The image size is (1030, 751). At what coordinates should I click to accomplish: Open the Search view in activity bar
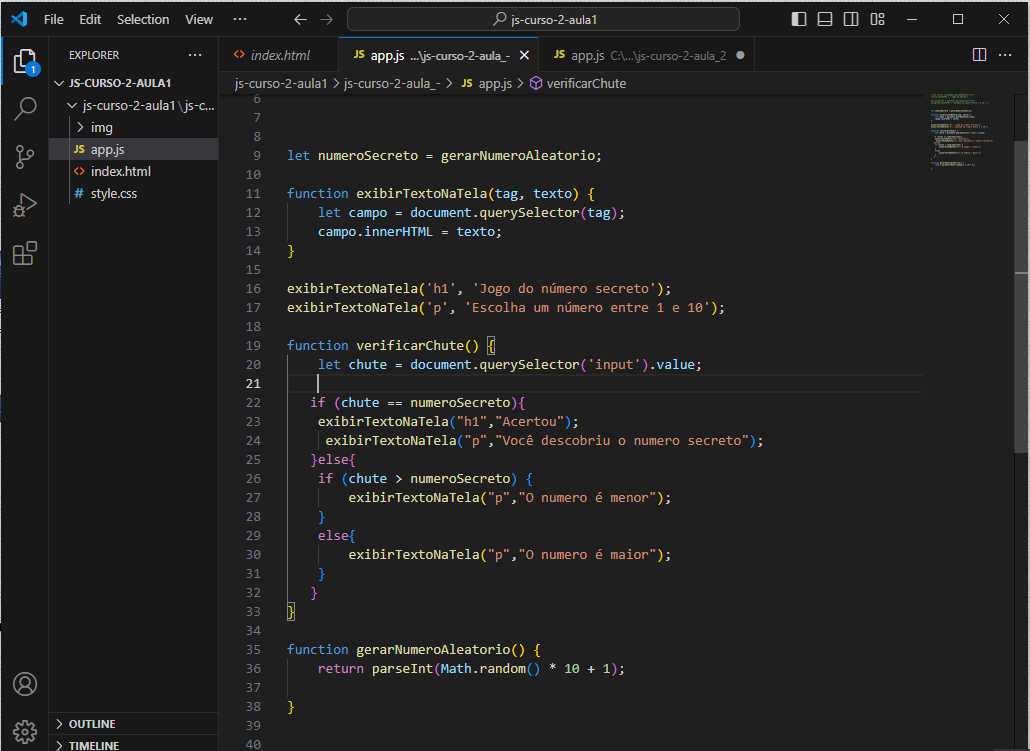coord(25,108)
